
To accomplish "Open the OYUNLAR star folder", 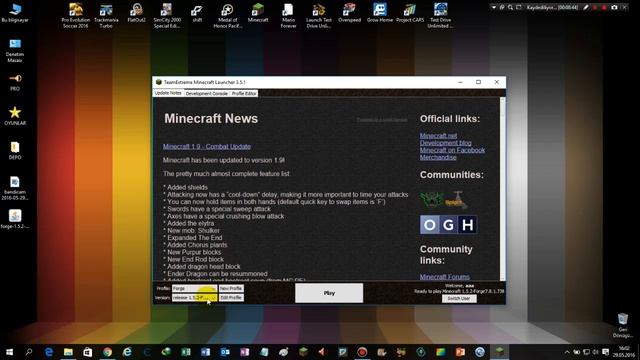I will [x=15, y=116].
